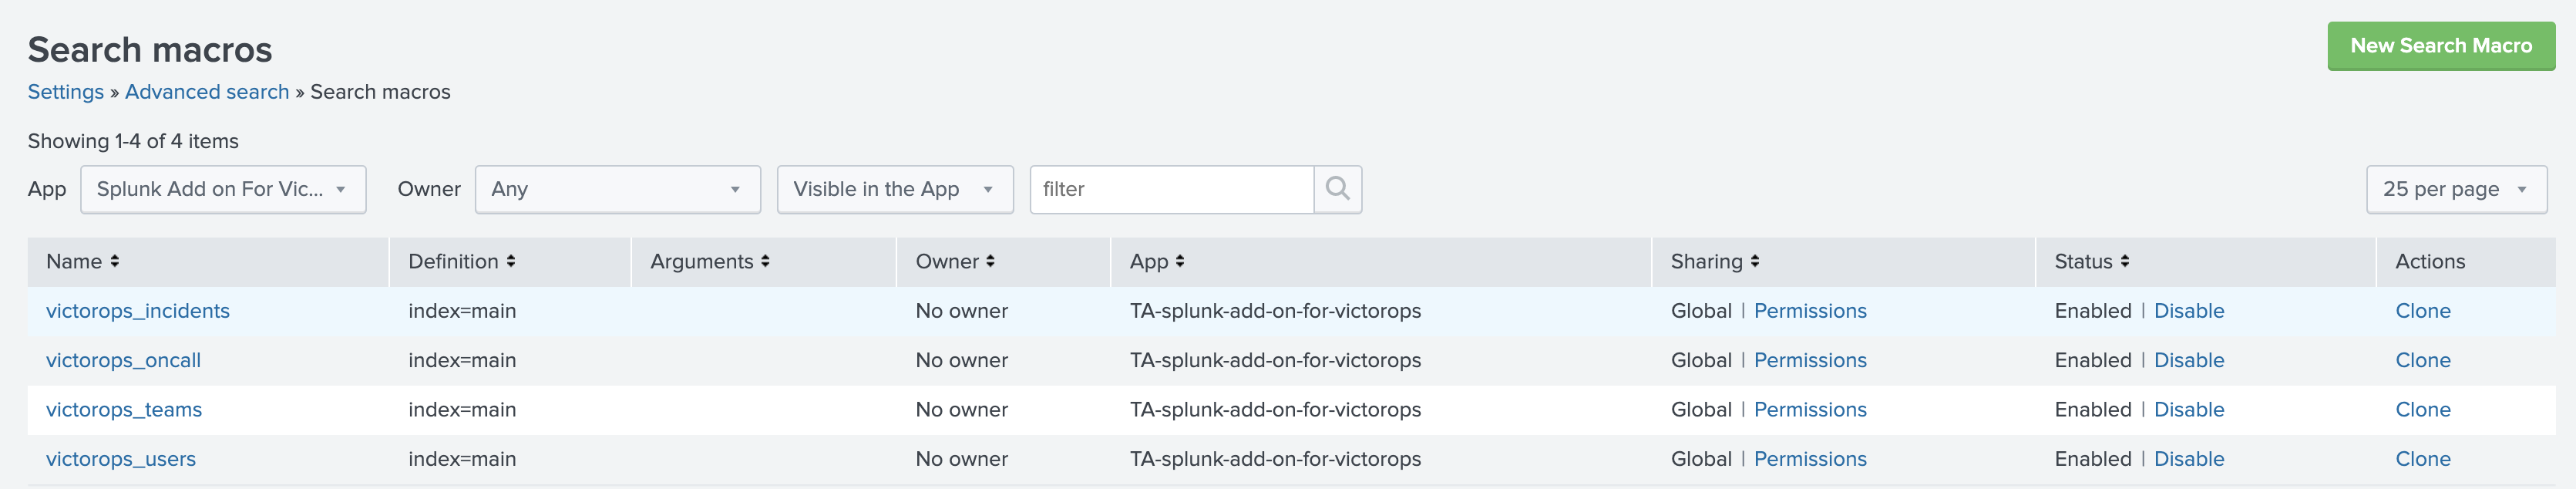Disable the victorops_users macro

pos(2188,459)
